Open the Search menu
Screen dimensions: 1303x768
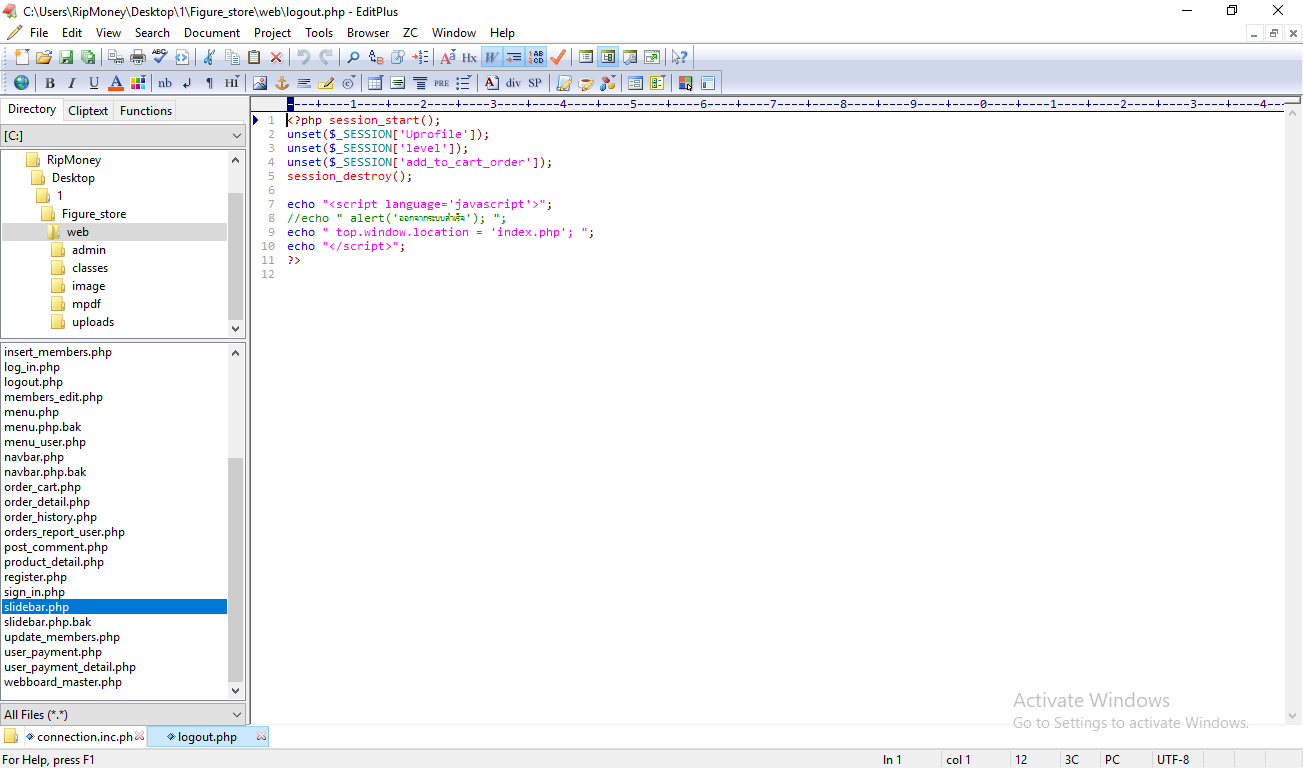(x=152, y=33)
